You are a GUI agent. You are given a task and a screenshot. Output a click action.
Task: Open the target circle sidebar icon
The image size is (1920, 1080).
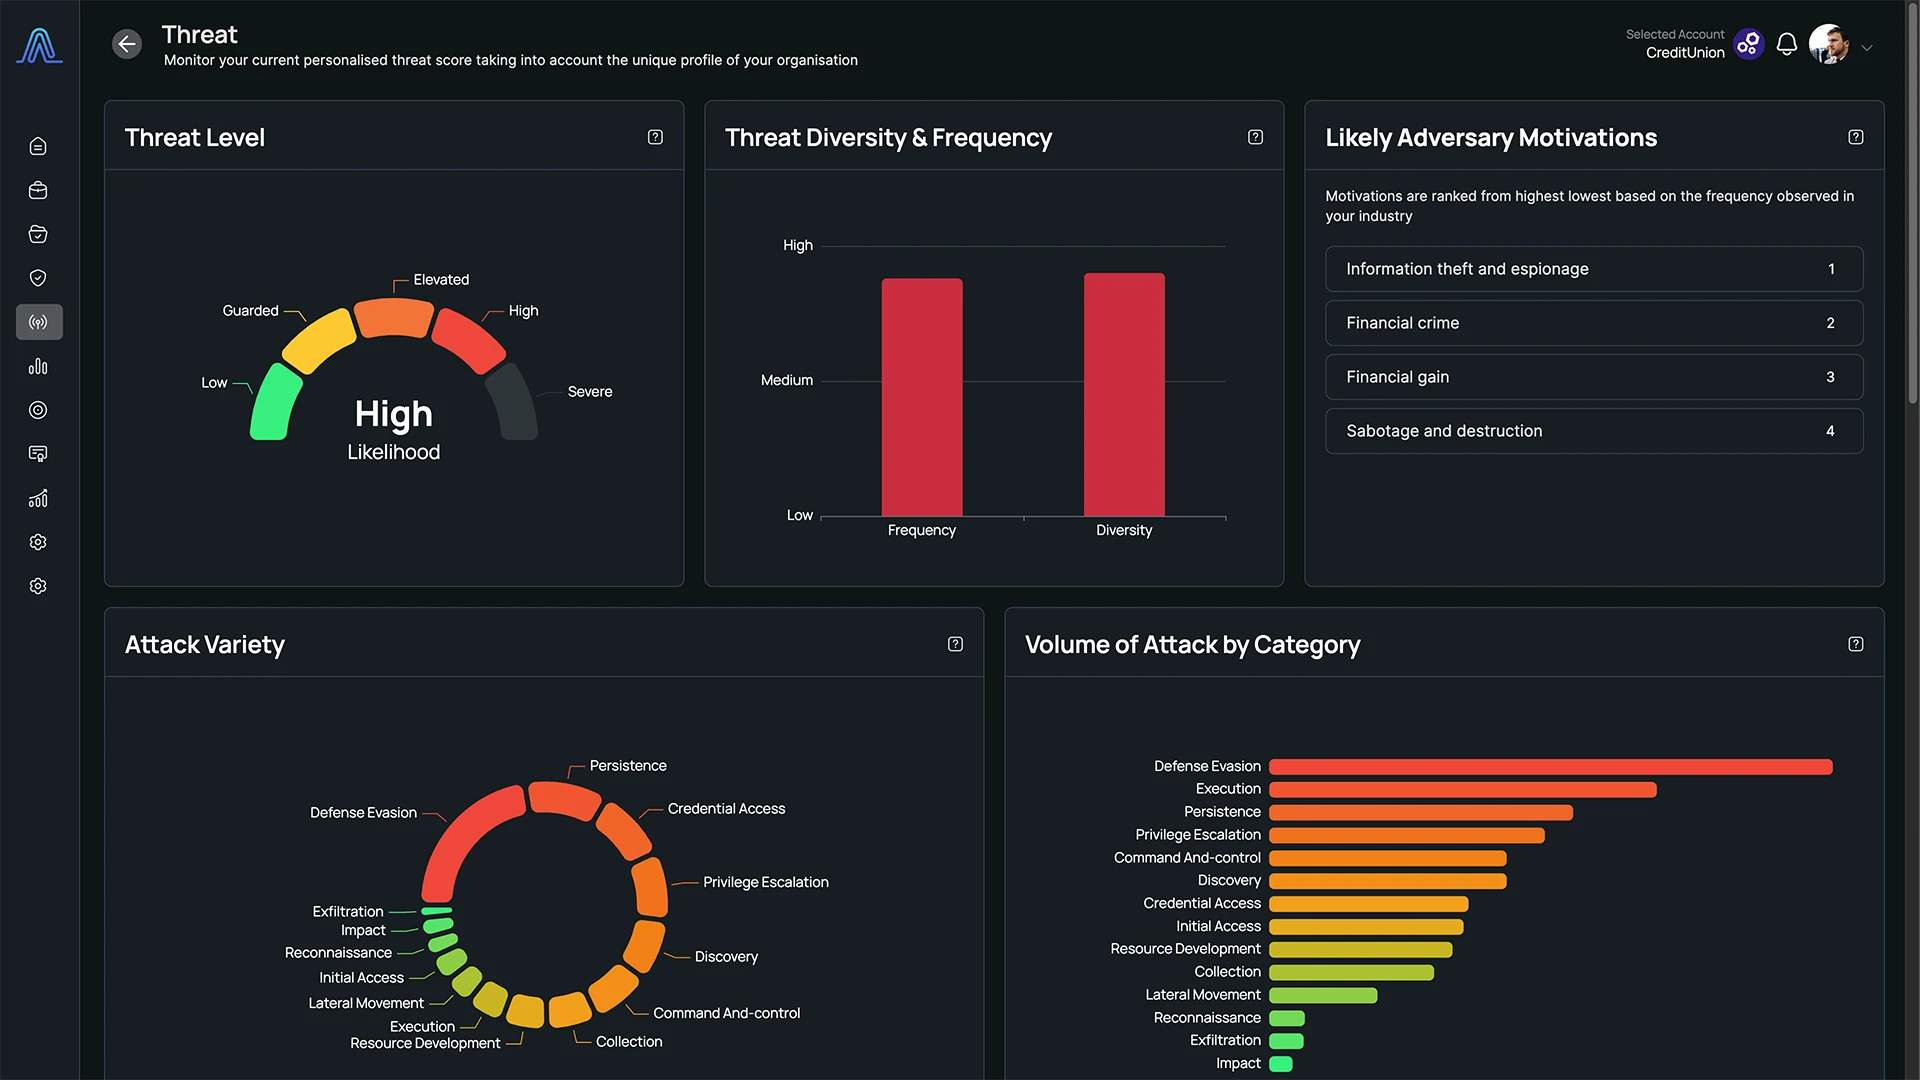click(38, 410)
